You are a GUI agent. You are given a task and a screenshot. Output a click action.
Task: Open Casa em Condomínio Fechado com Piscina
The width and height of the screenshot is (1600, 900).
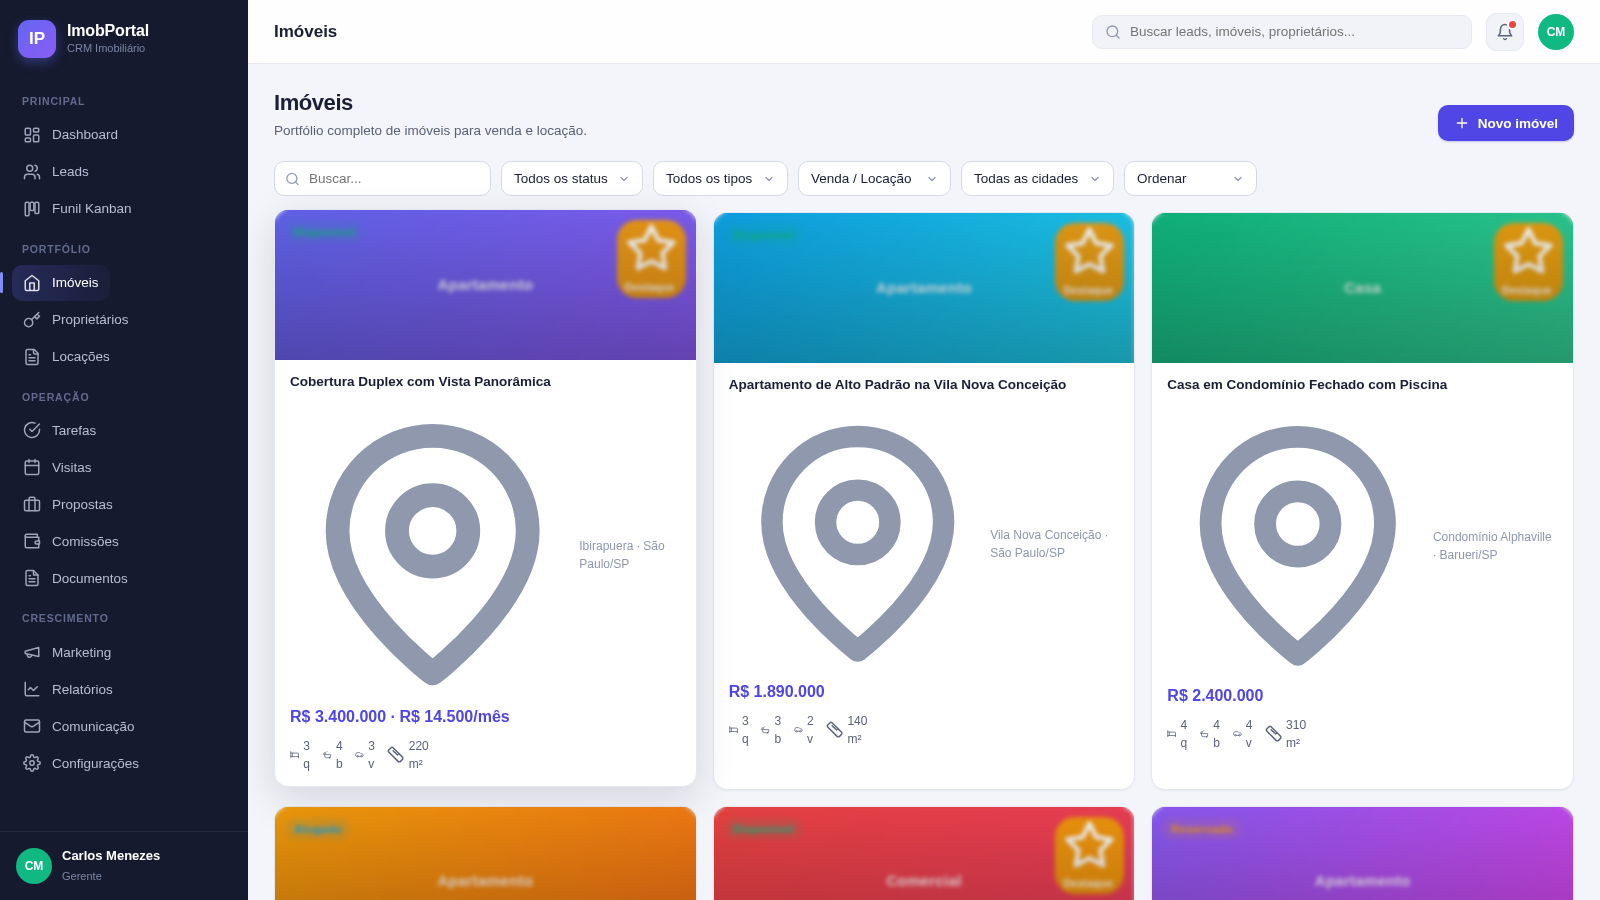click(1307, 385)
